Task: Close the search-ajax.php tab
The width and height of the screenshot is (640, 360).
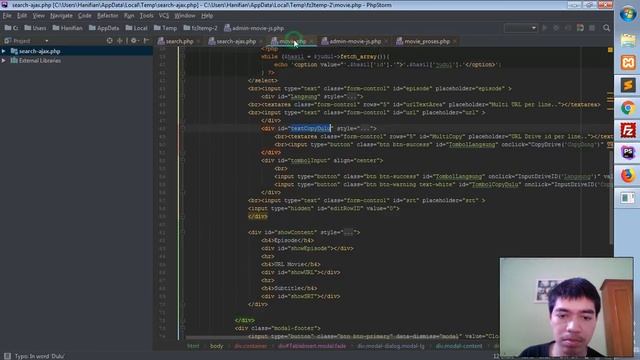Action: coord(261,42)
